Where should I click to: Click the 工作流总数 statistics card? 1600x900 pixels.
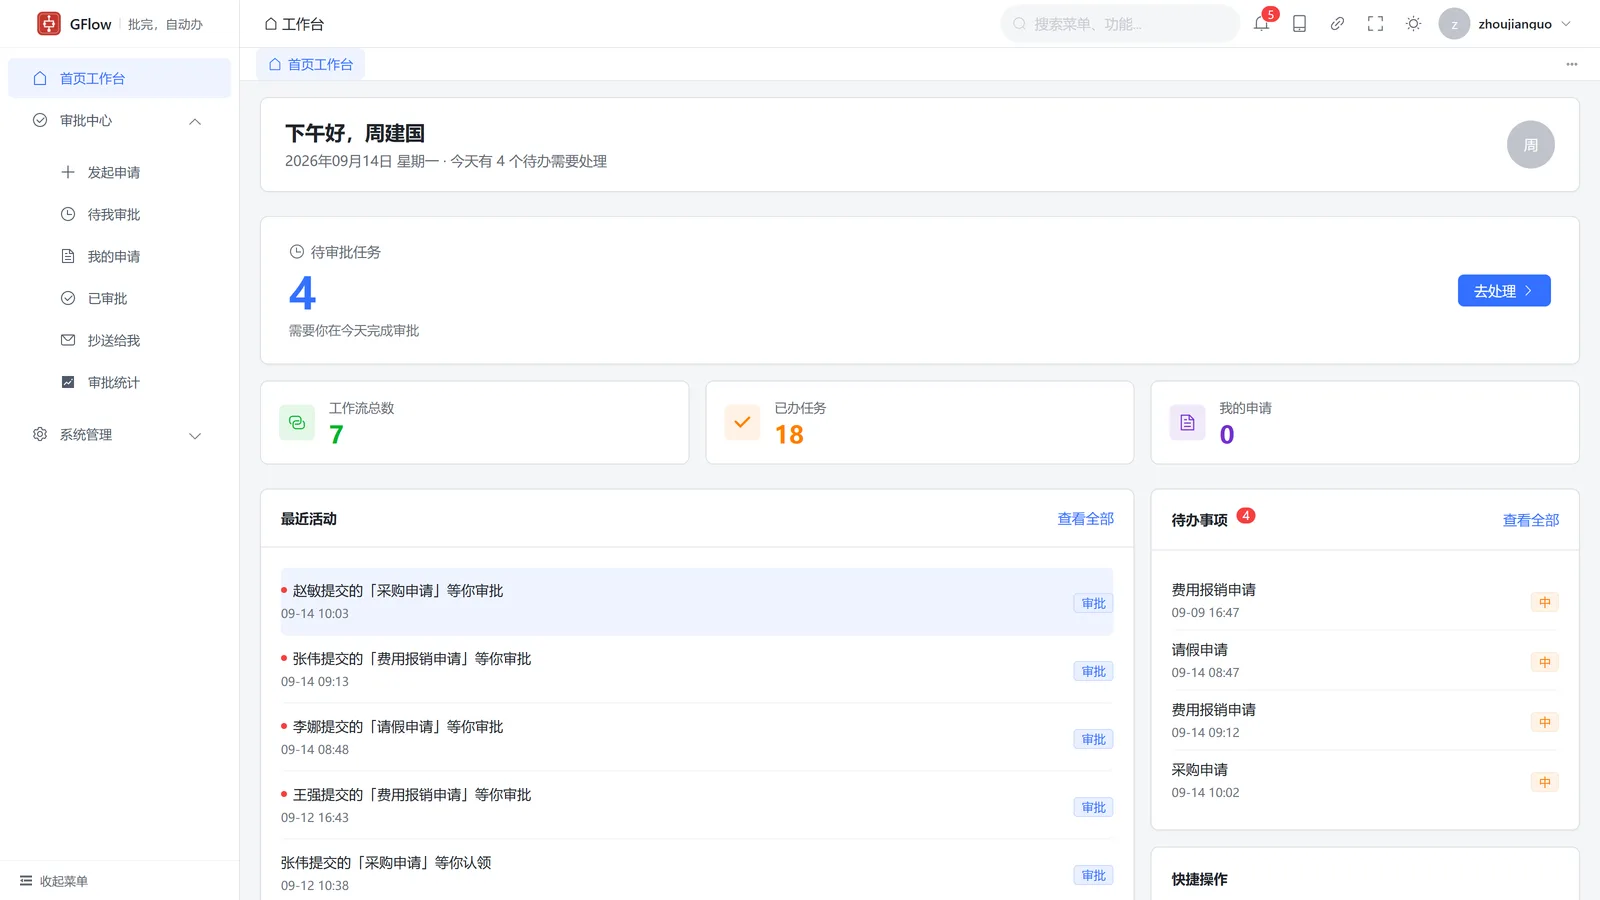475,422
